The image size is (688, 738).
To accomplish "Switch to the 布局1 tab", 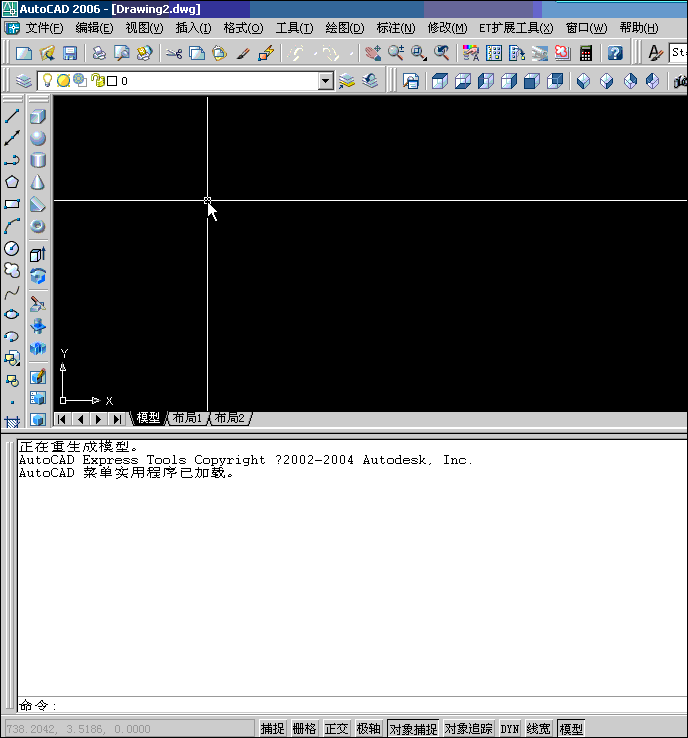I will pyautogui.click(x=187, y=418).
